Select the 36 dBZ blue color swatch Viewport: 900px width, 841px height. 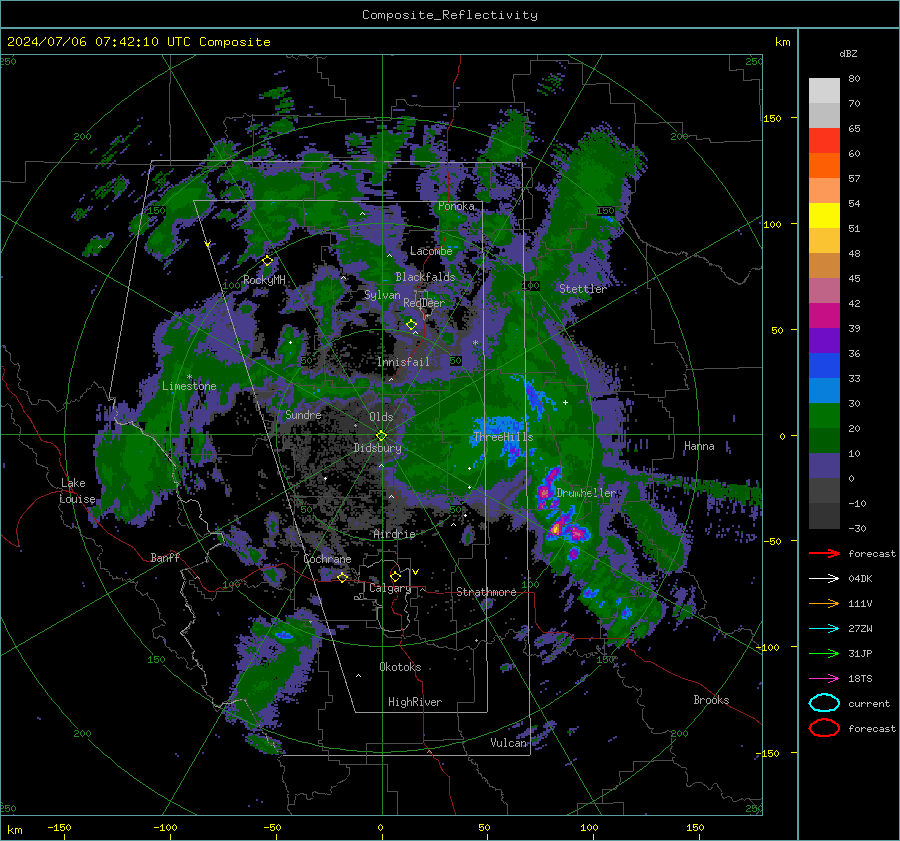point(824,365)
